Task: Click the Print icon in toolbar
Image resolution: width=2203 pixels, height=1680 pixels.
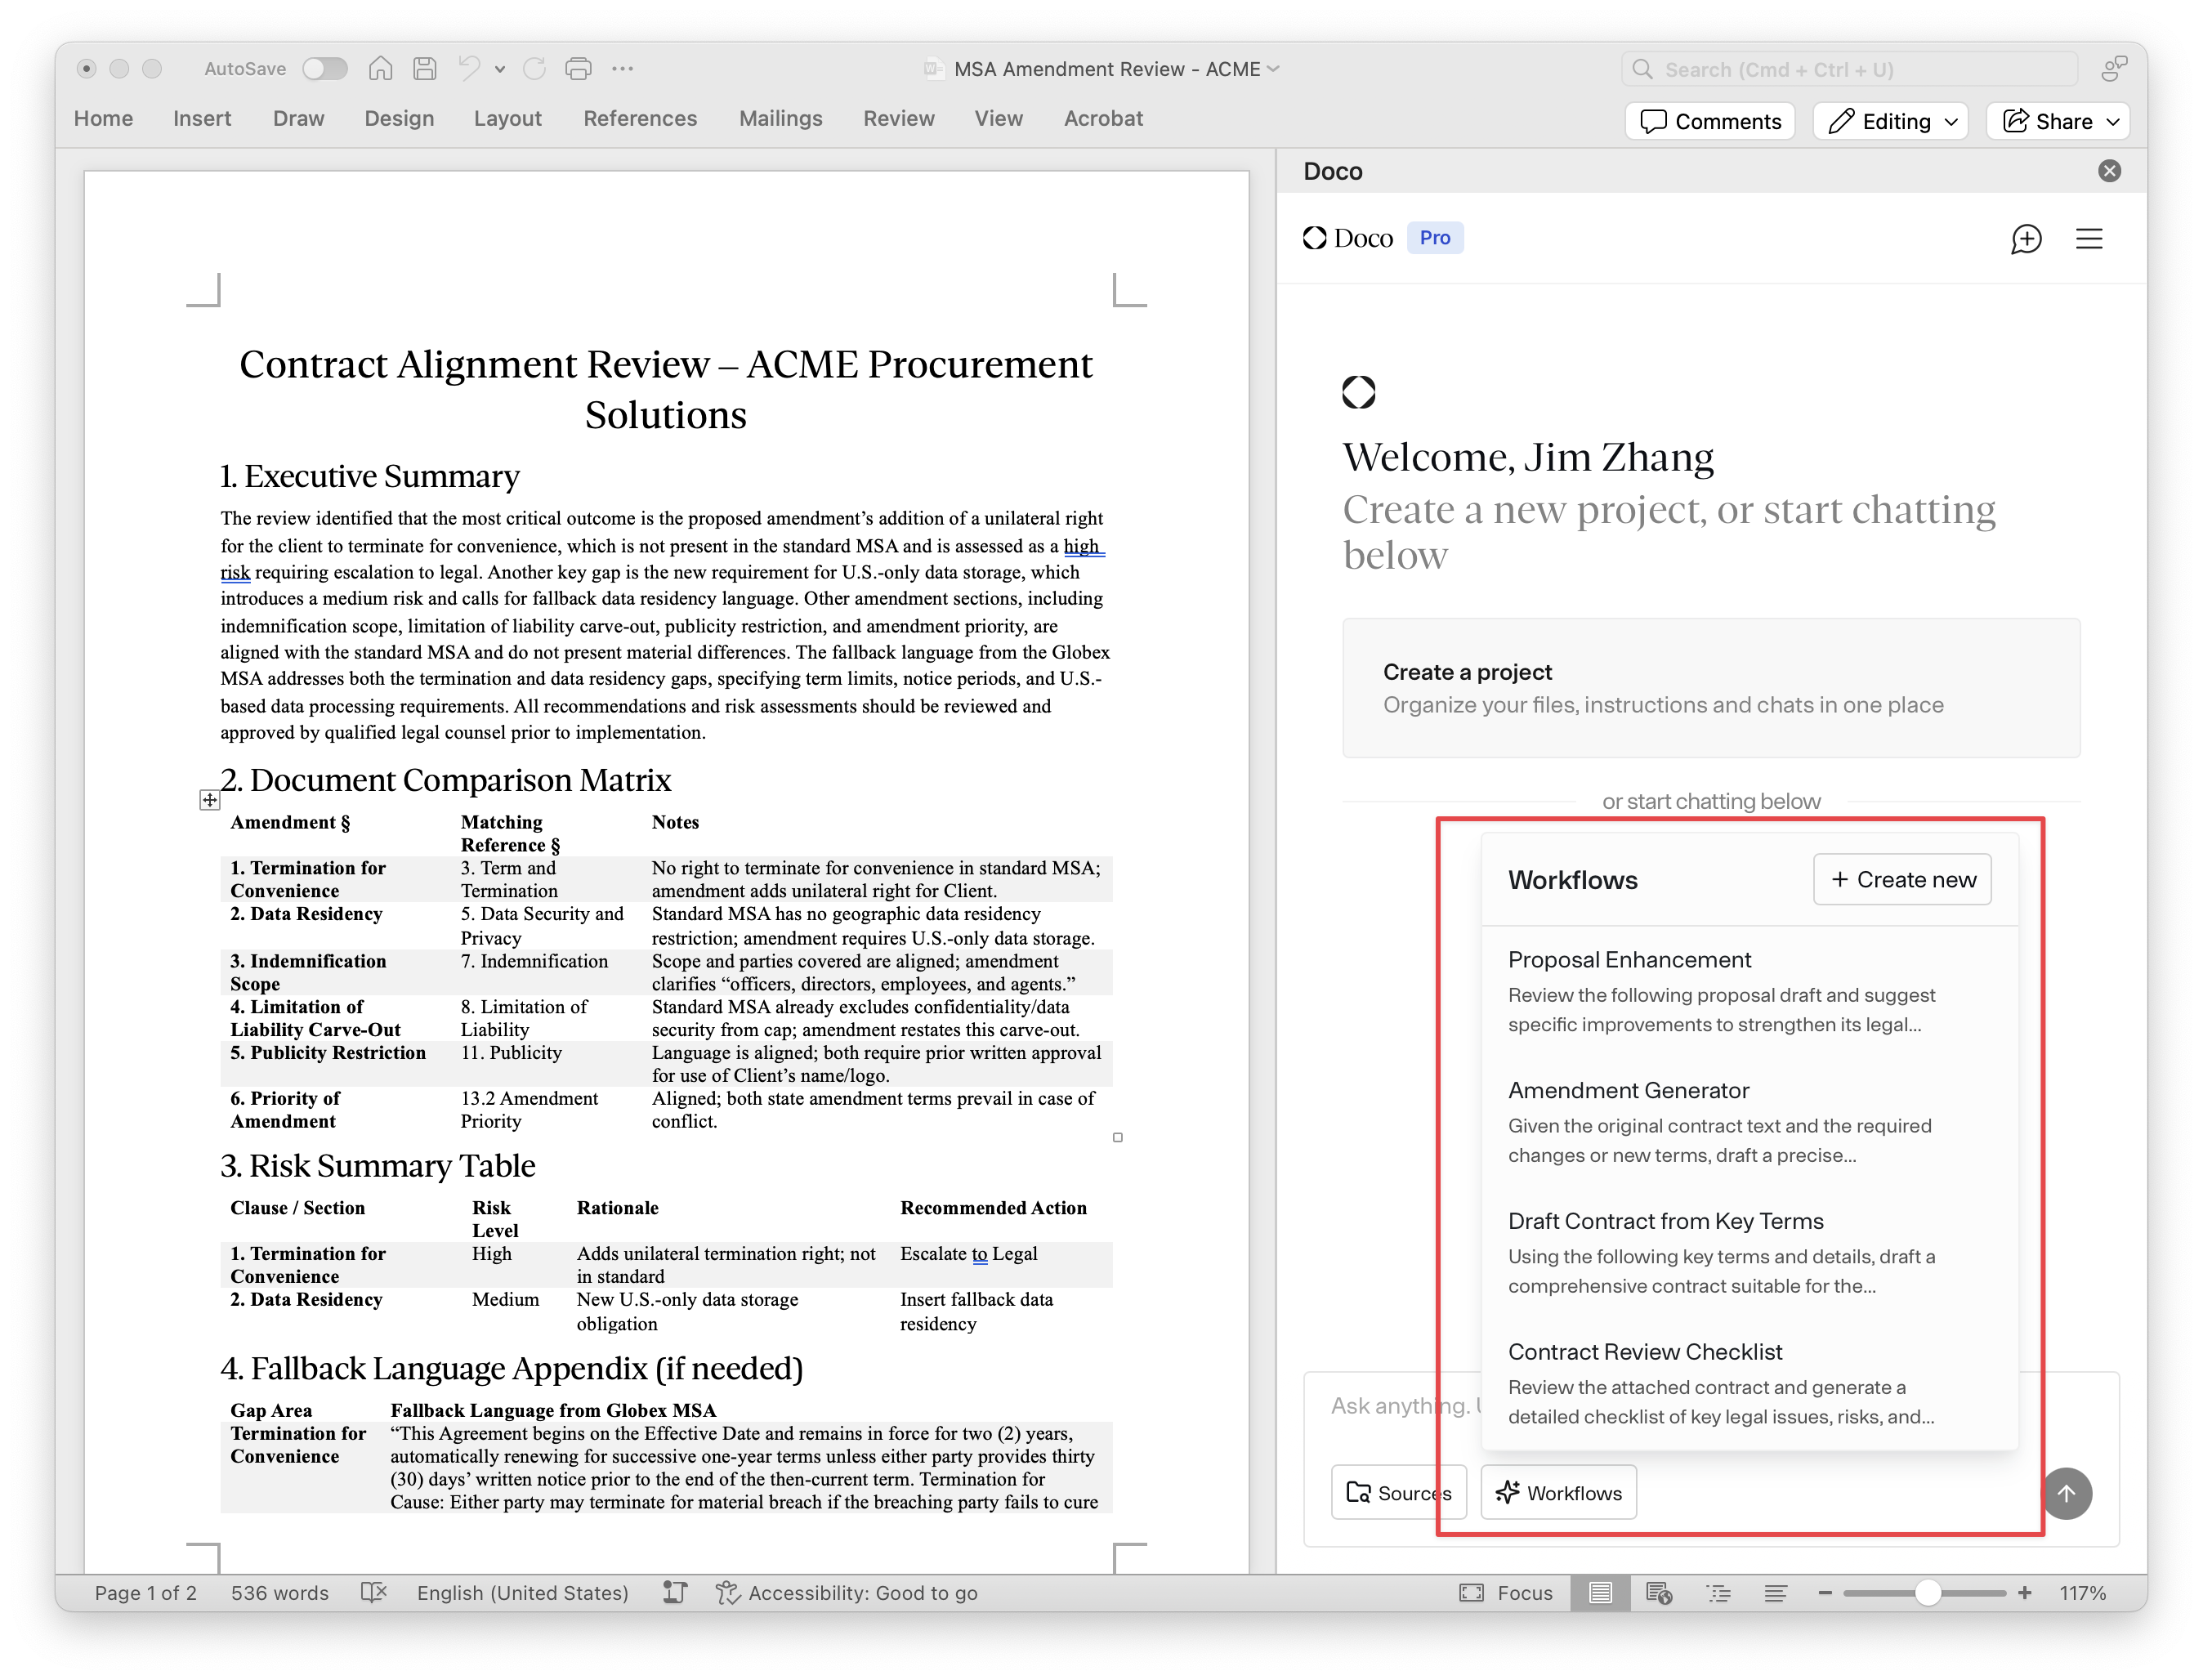Action: tap(578, 69)
